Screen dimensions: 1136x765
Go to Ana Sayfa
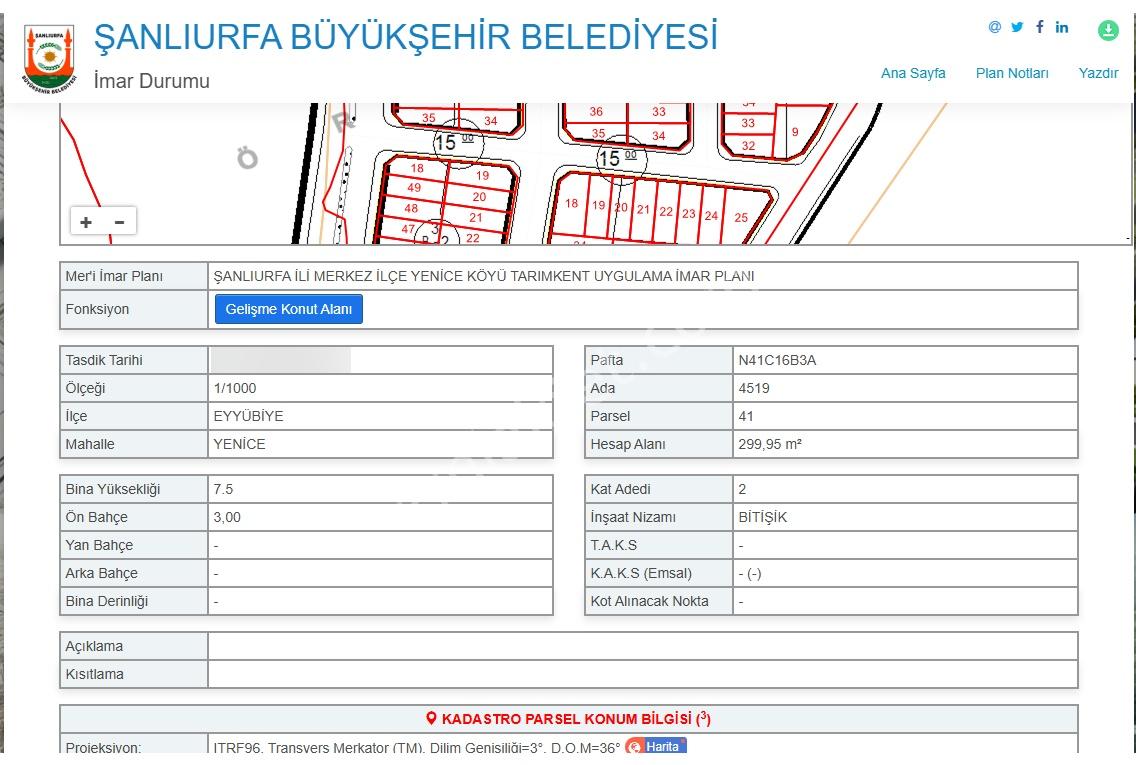[x=913, y=73]
